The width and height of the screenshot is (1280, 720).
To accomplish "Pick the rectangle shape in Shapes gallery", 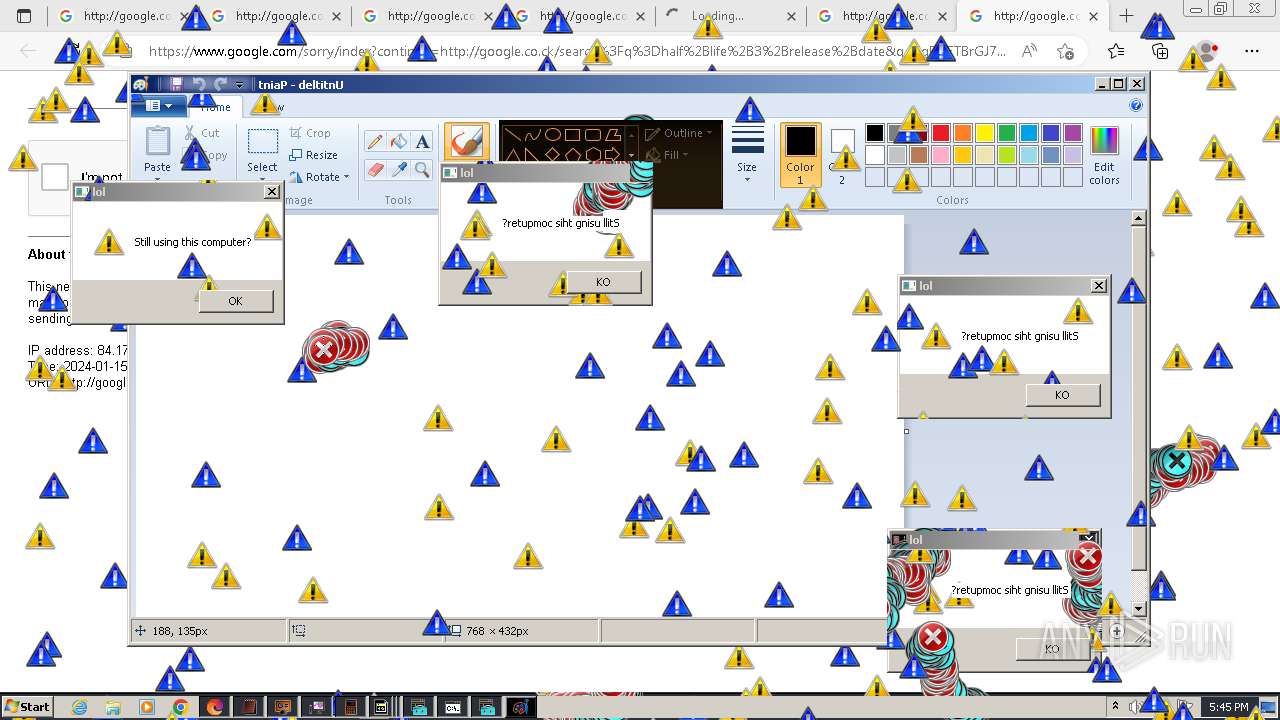I will click(x=571, y=134).
